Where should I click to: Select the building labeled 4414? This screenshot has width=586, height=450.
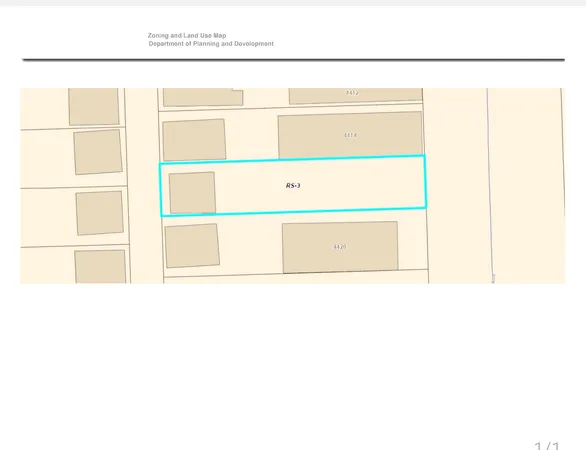tap(350, 135)
